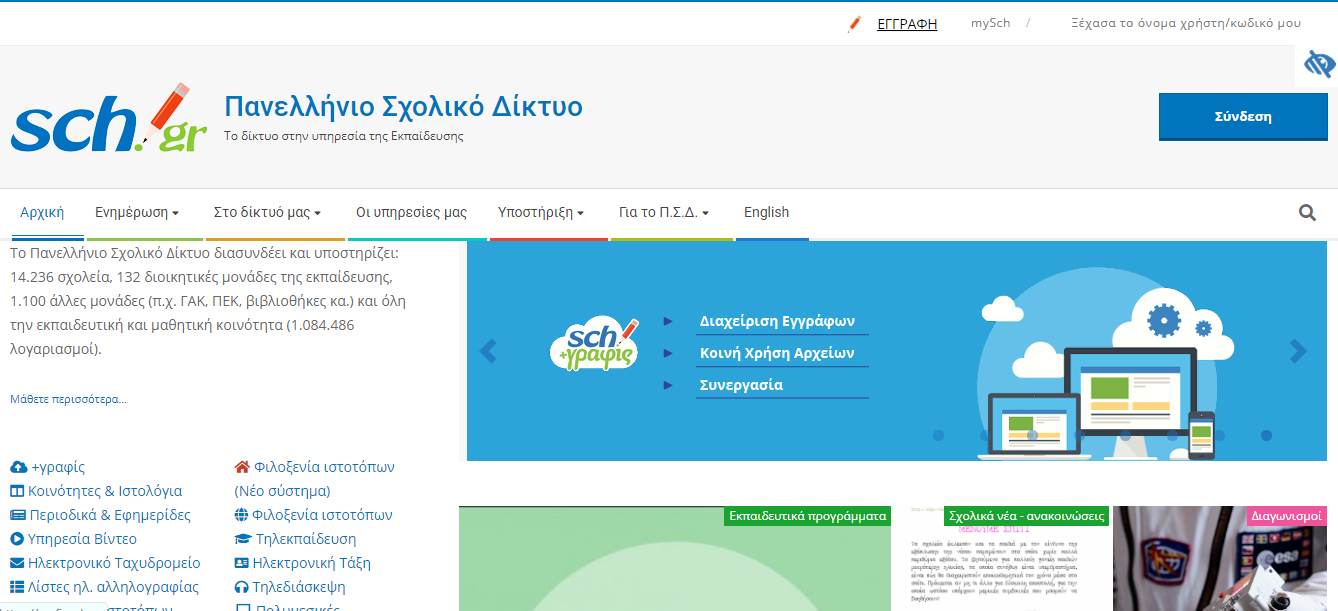Open the Για το Π.Σ.Δ. dropdown
Screen dimensions: 1338x611
(x=664, y=213)
